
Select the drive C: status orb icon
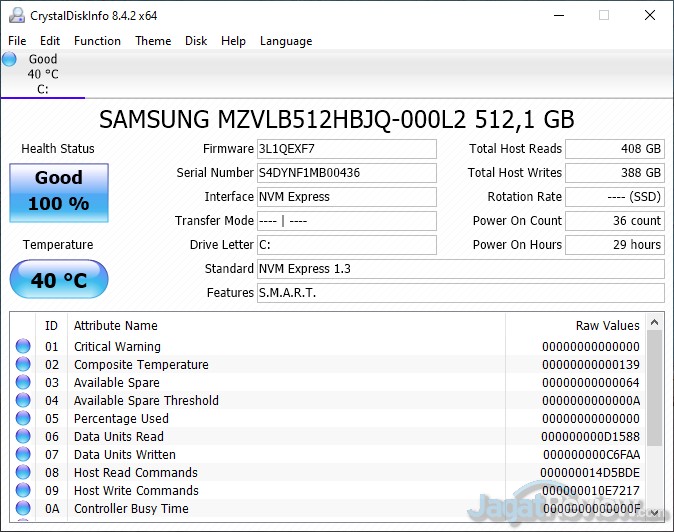(x=10, y=60)
